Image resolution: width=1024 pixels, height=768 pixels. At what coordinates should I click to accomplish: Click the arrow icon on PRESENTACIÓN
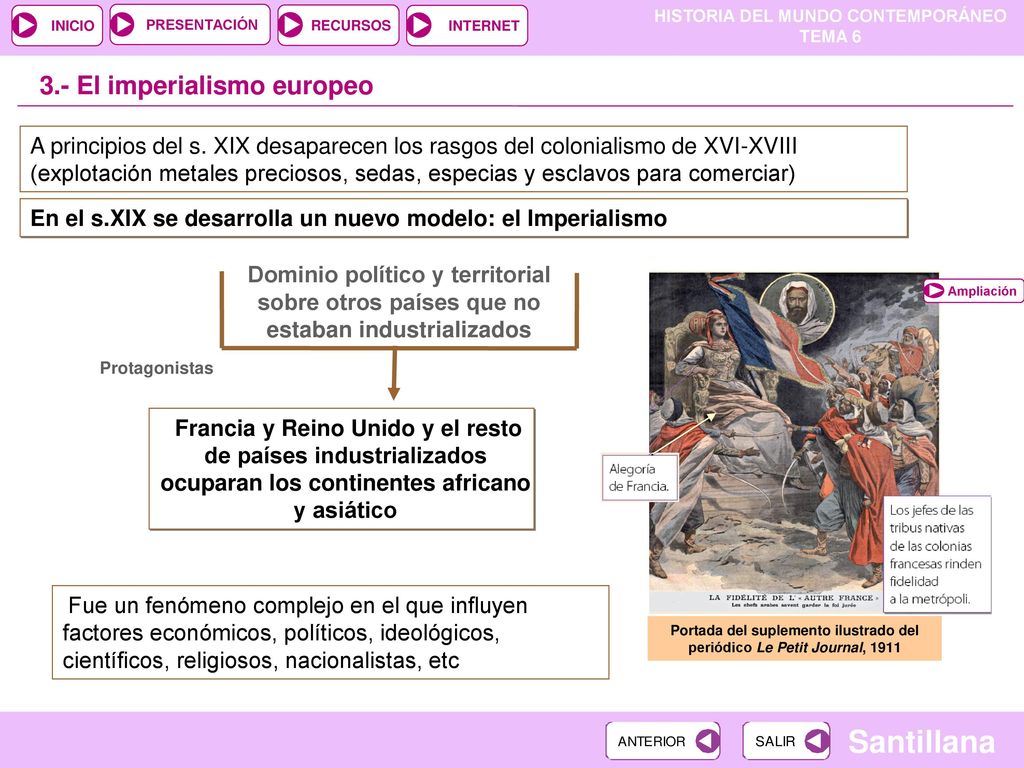coord(122,25)
